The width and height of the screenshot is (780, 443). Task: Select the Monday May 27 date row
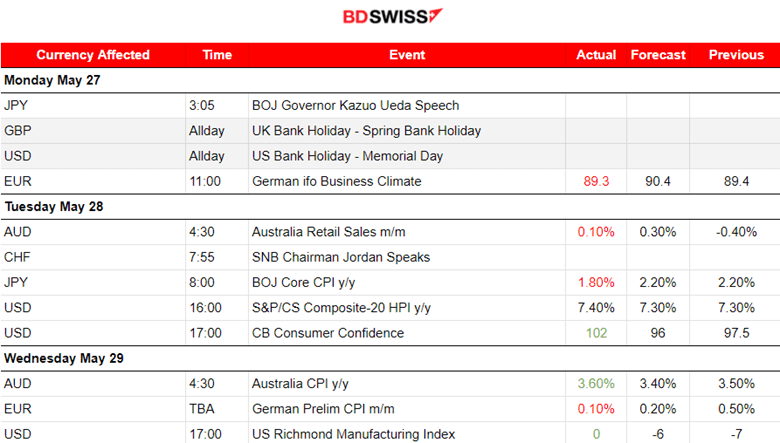[x=52, y=80]
